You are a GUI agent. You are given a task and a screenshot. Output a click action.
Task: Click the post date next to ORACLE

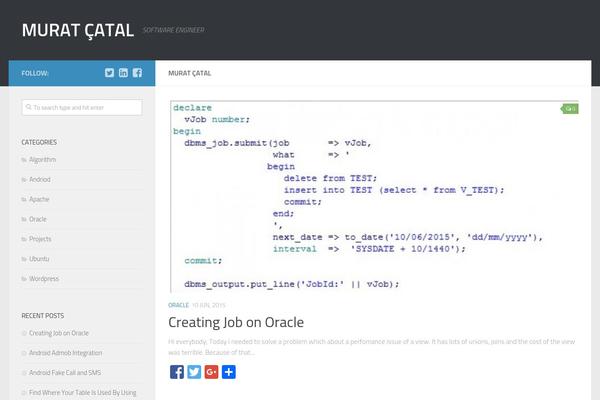[x=209, y=305]
